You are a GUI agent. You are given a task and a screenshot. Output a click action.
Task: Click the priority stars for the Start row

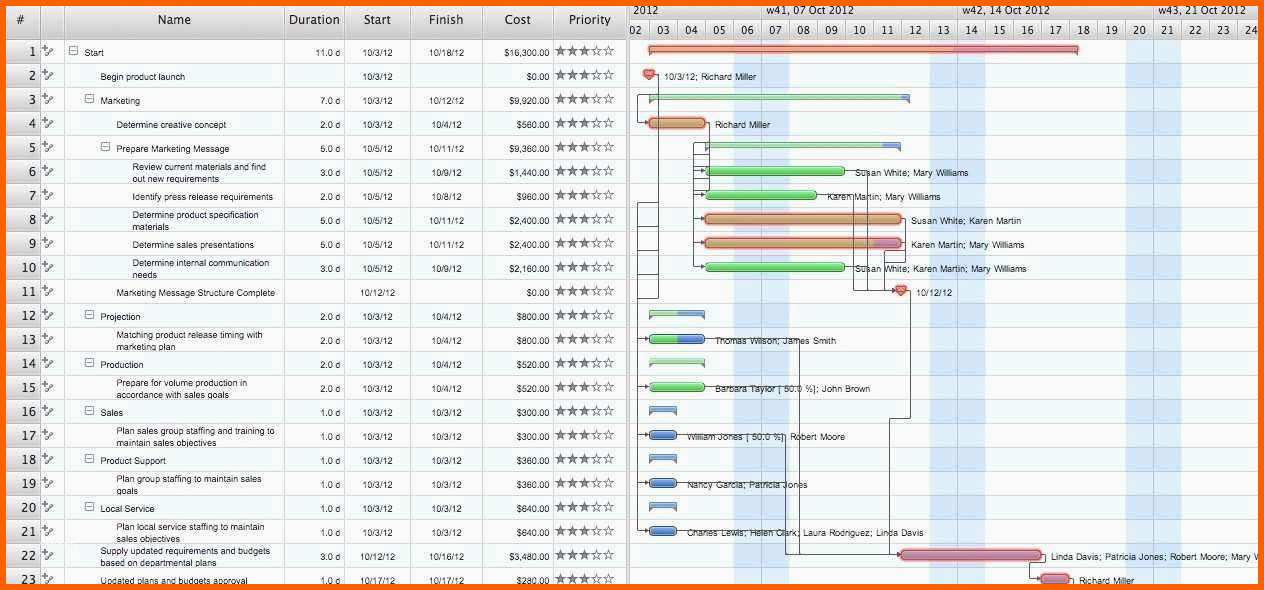[x=585, y=51]
